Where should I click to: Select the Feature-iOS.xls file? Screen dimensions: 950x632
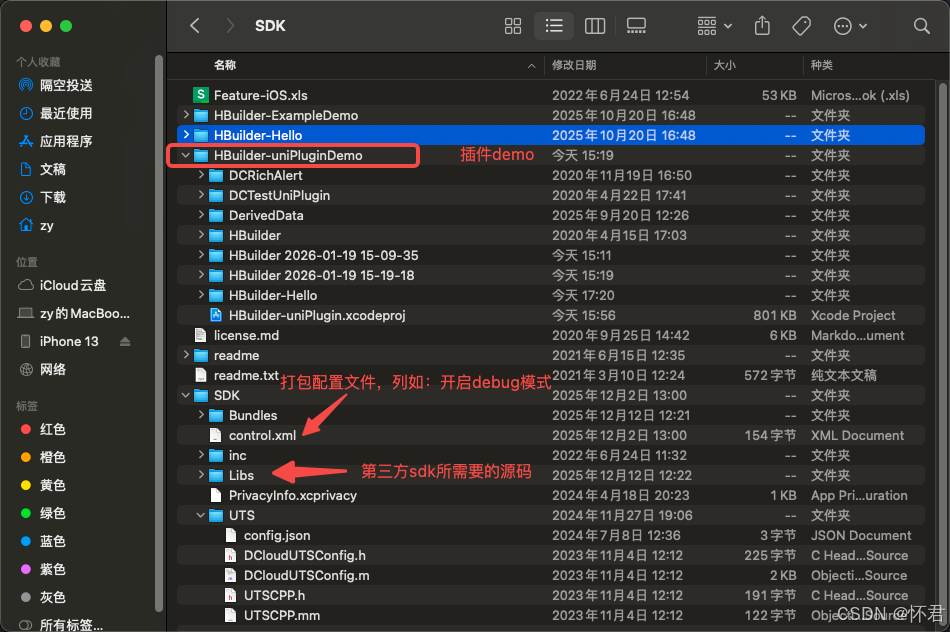pyautogui.click(x=551, y=95)
